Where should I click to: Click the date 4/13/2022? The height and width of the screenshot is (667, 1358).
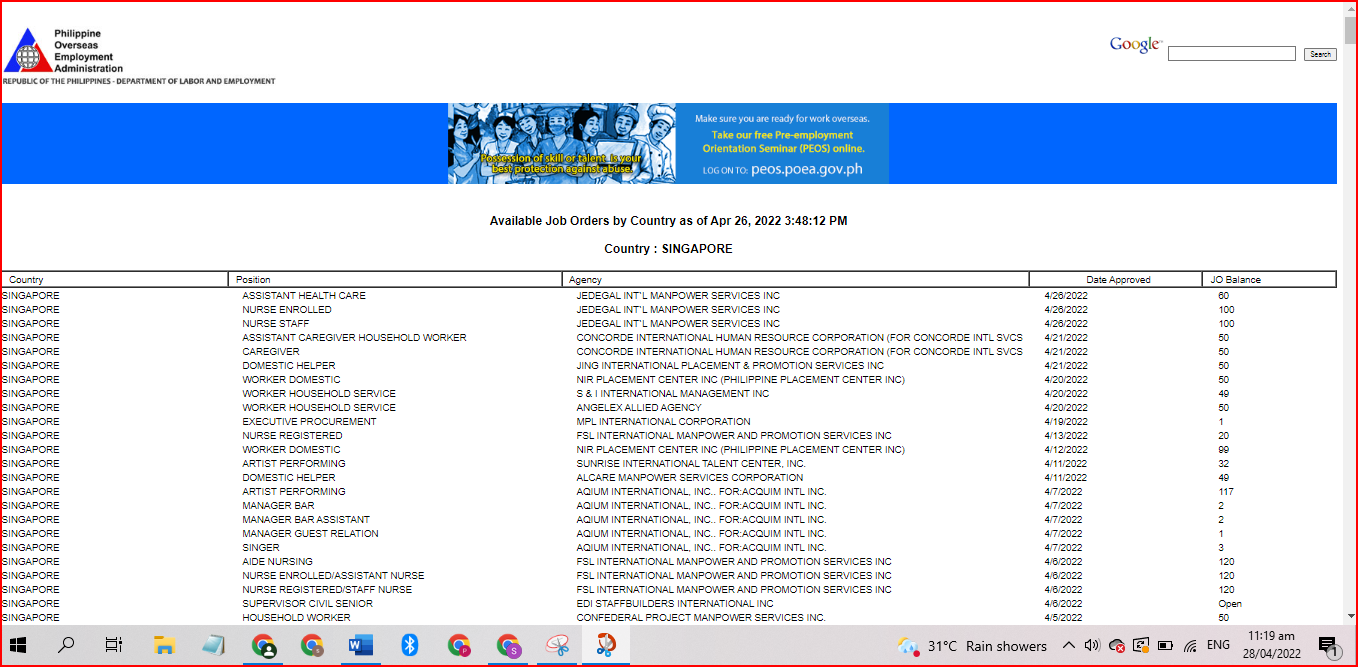(1064, 436)
